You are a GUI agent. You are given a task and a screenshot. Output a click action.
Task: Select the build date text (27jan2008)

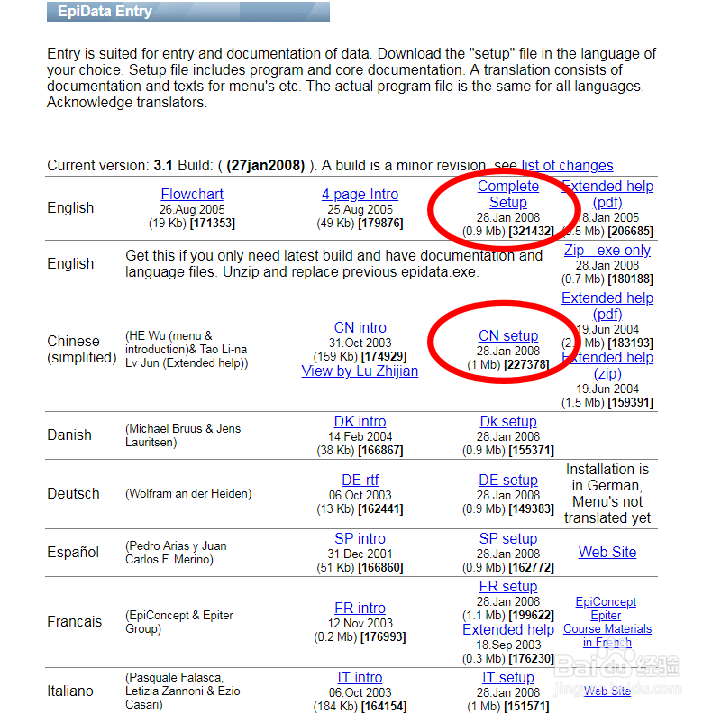pyautogui.click(x=266, y=165)
